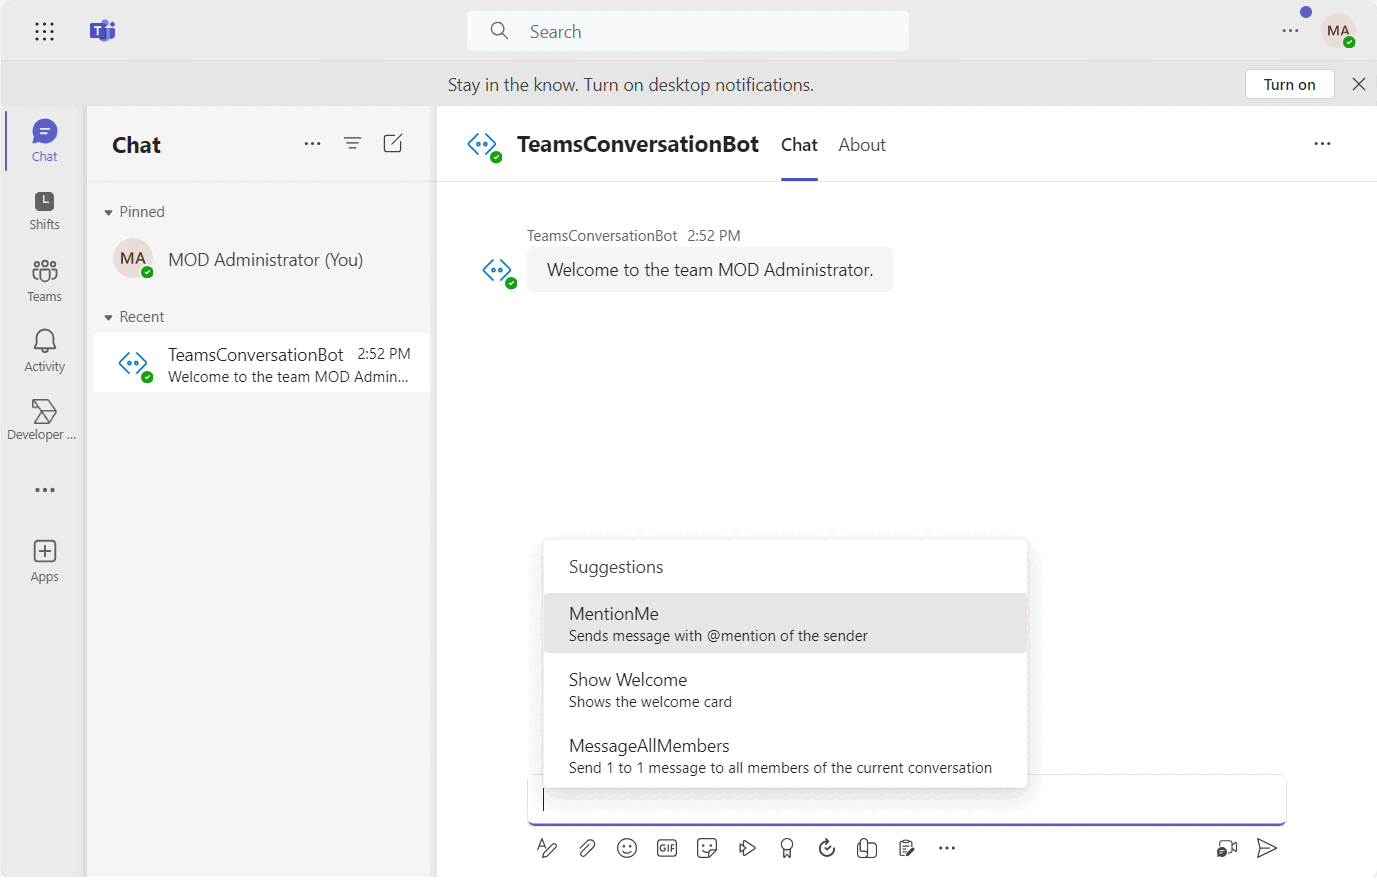Switch to the Chat tab
Screen dimensions: 1377x881
pyautogui.click(x=799, y=145)
